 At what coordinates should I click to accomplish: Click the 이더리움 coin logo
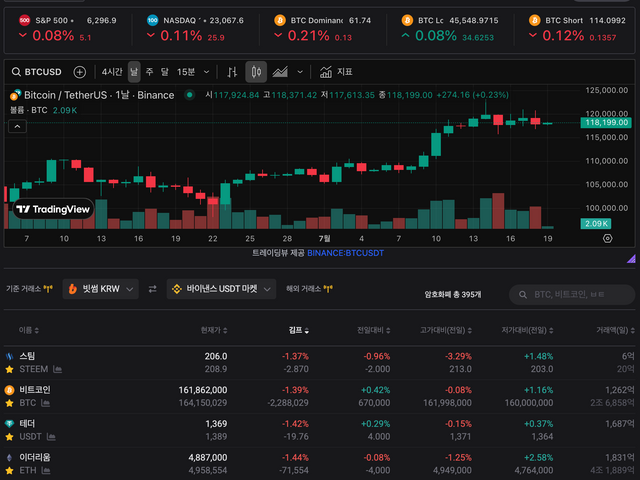coord(9,458)
